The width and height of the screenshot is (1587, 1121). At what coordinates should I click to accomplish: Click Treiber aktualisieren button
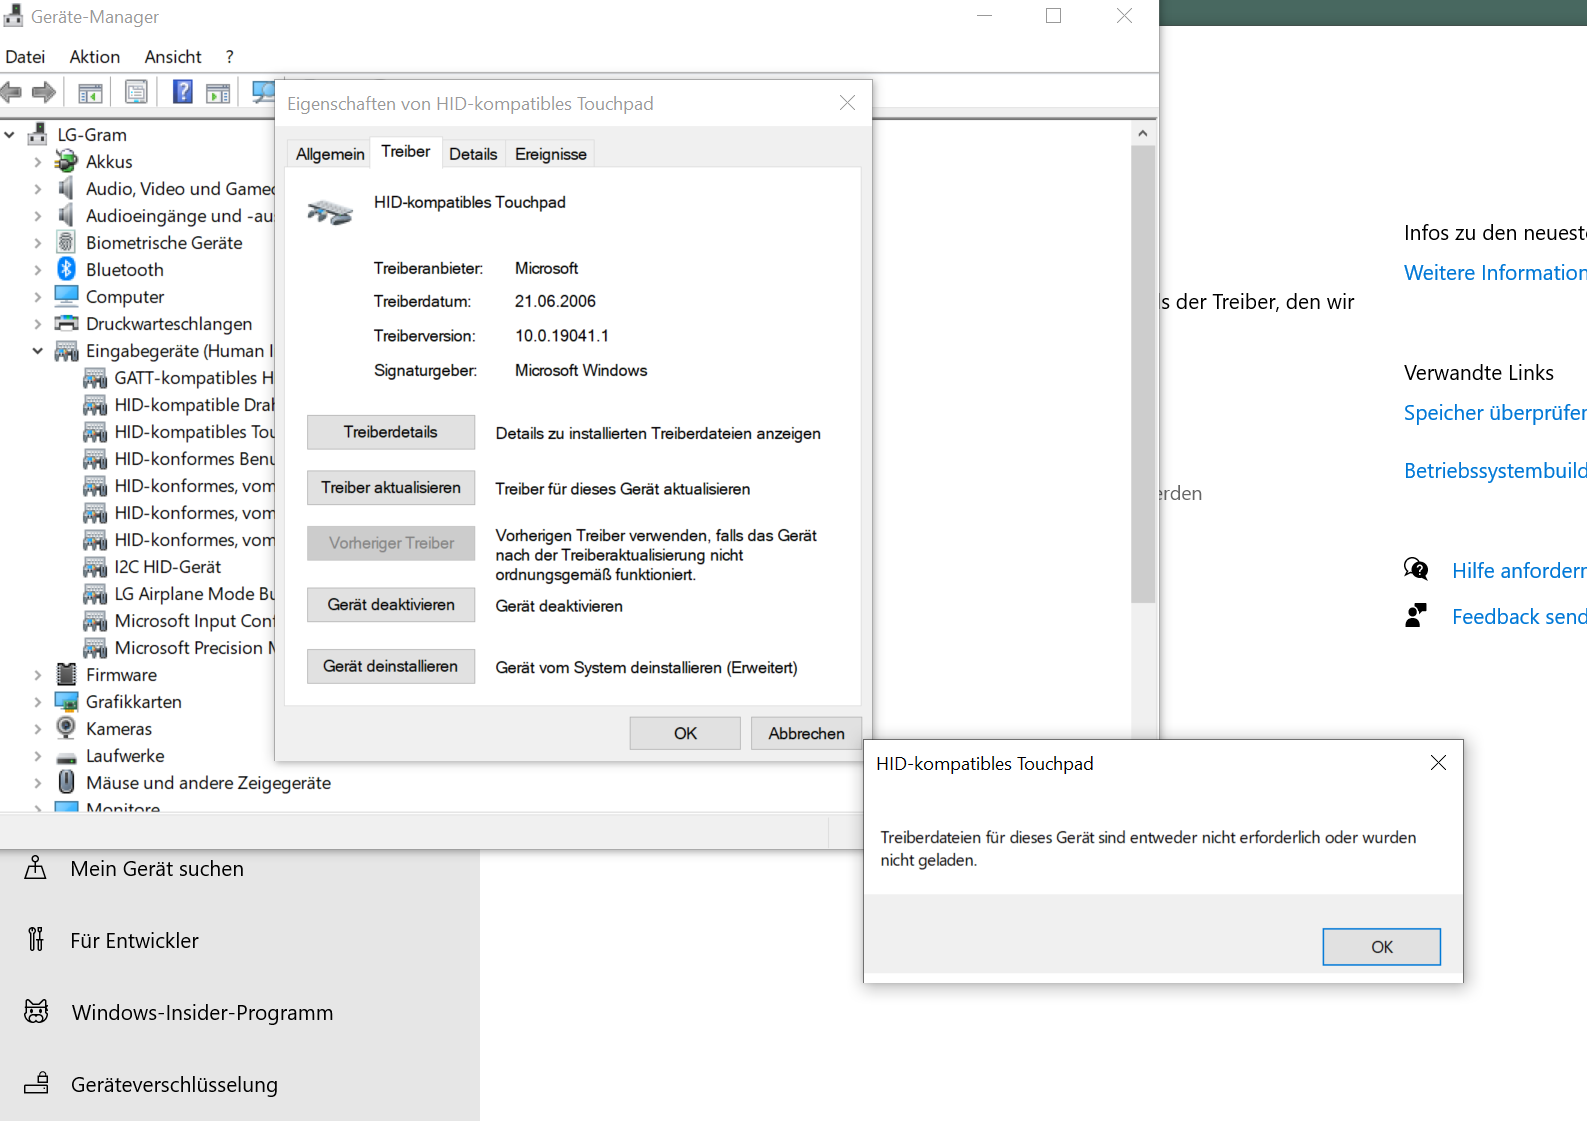point(391,487)
